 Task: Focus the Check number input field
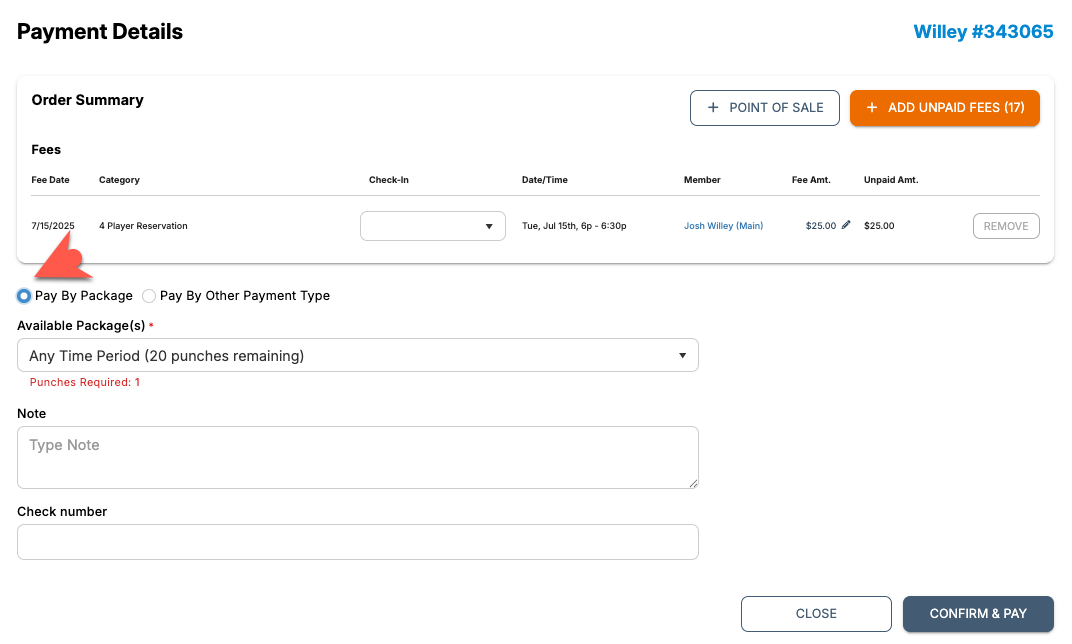click(357, 542)
